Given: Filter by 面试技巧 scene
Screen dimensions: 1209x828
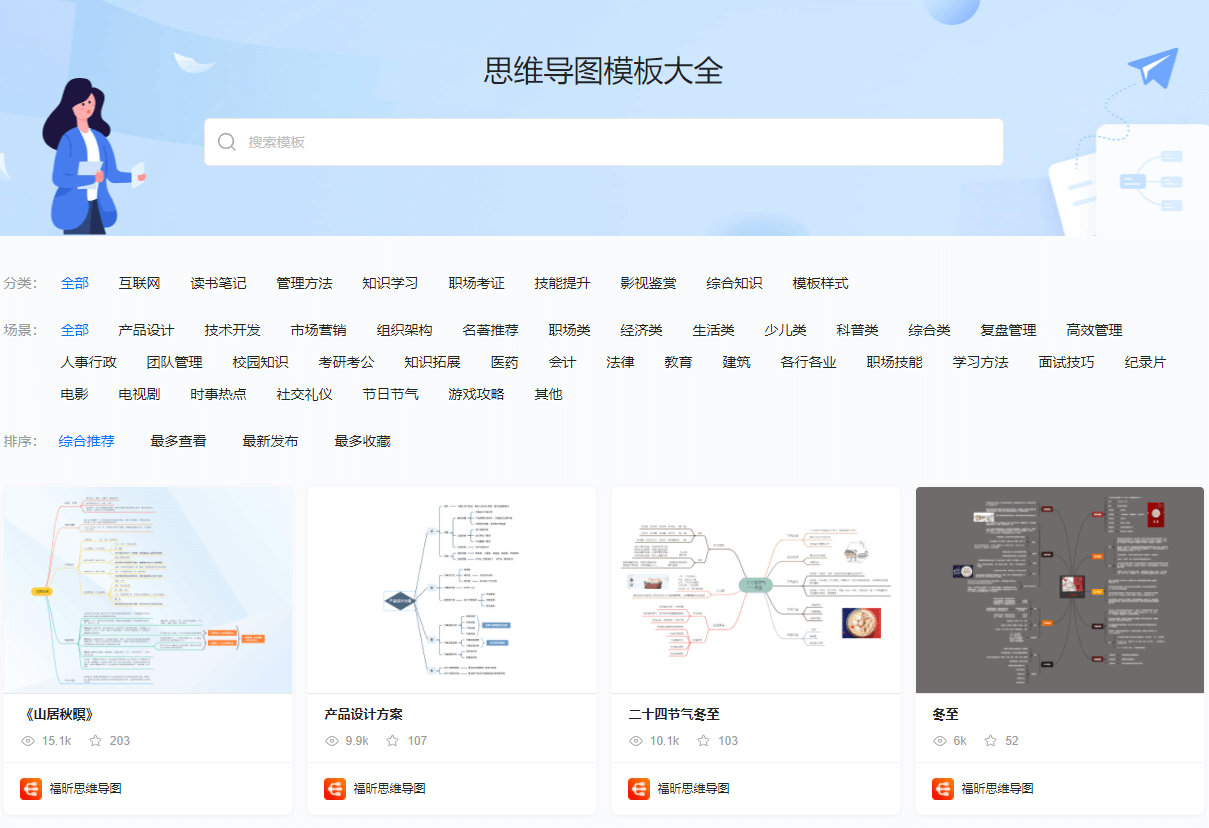Looking at the screenshot, I should 1066,362.
